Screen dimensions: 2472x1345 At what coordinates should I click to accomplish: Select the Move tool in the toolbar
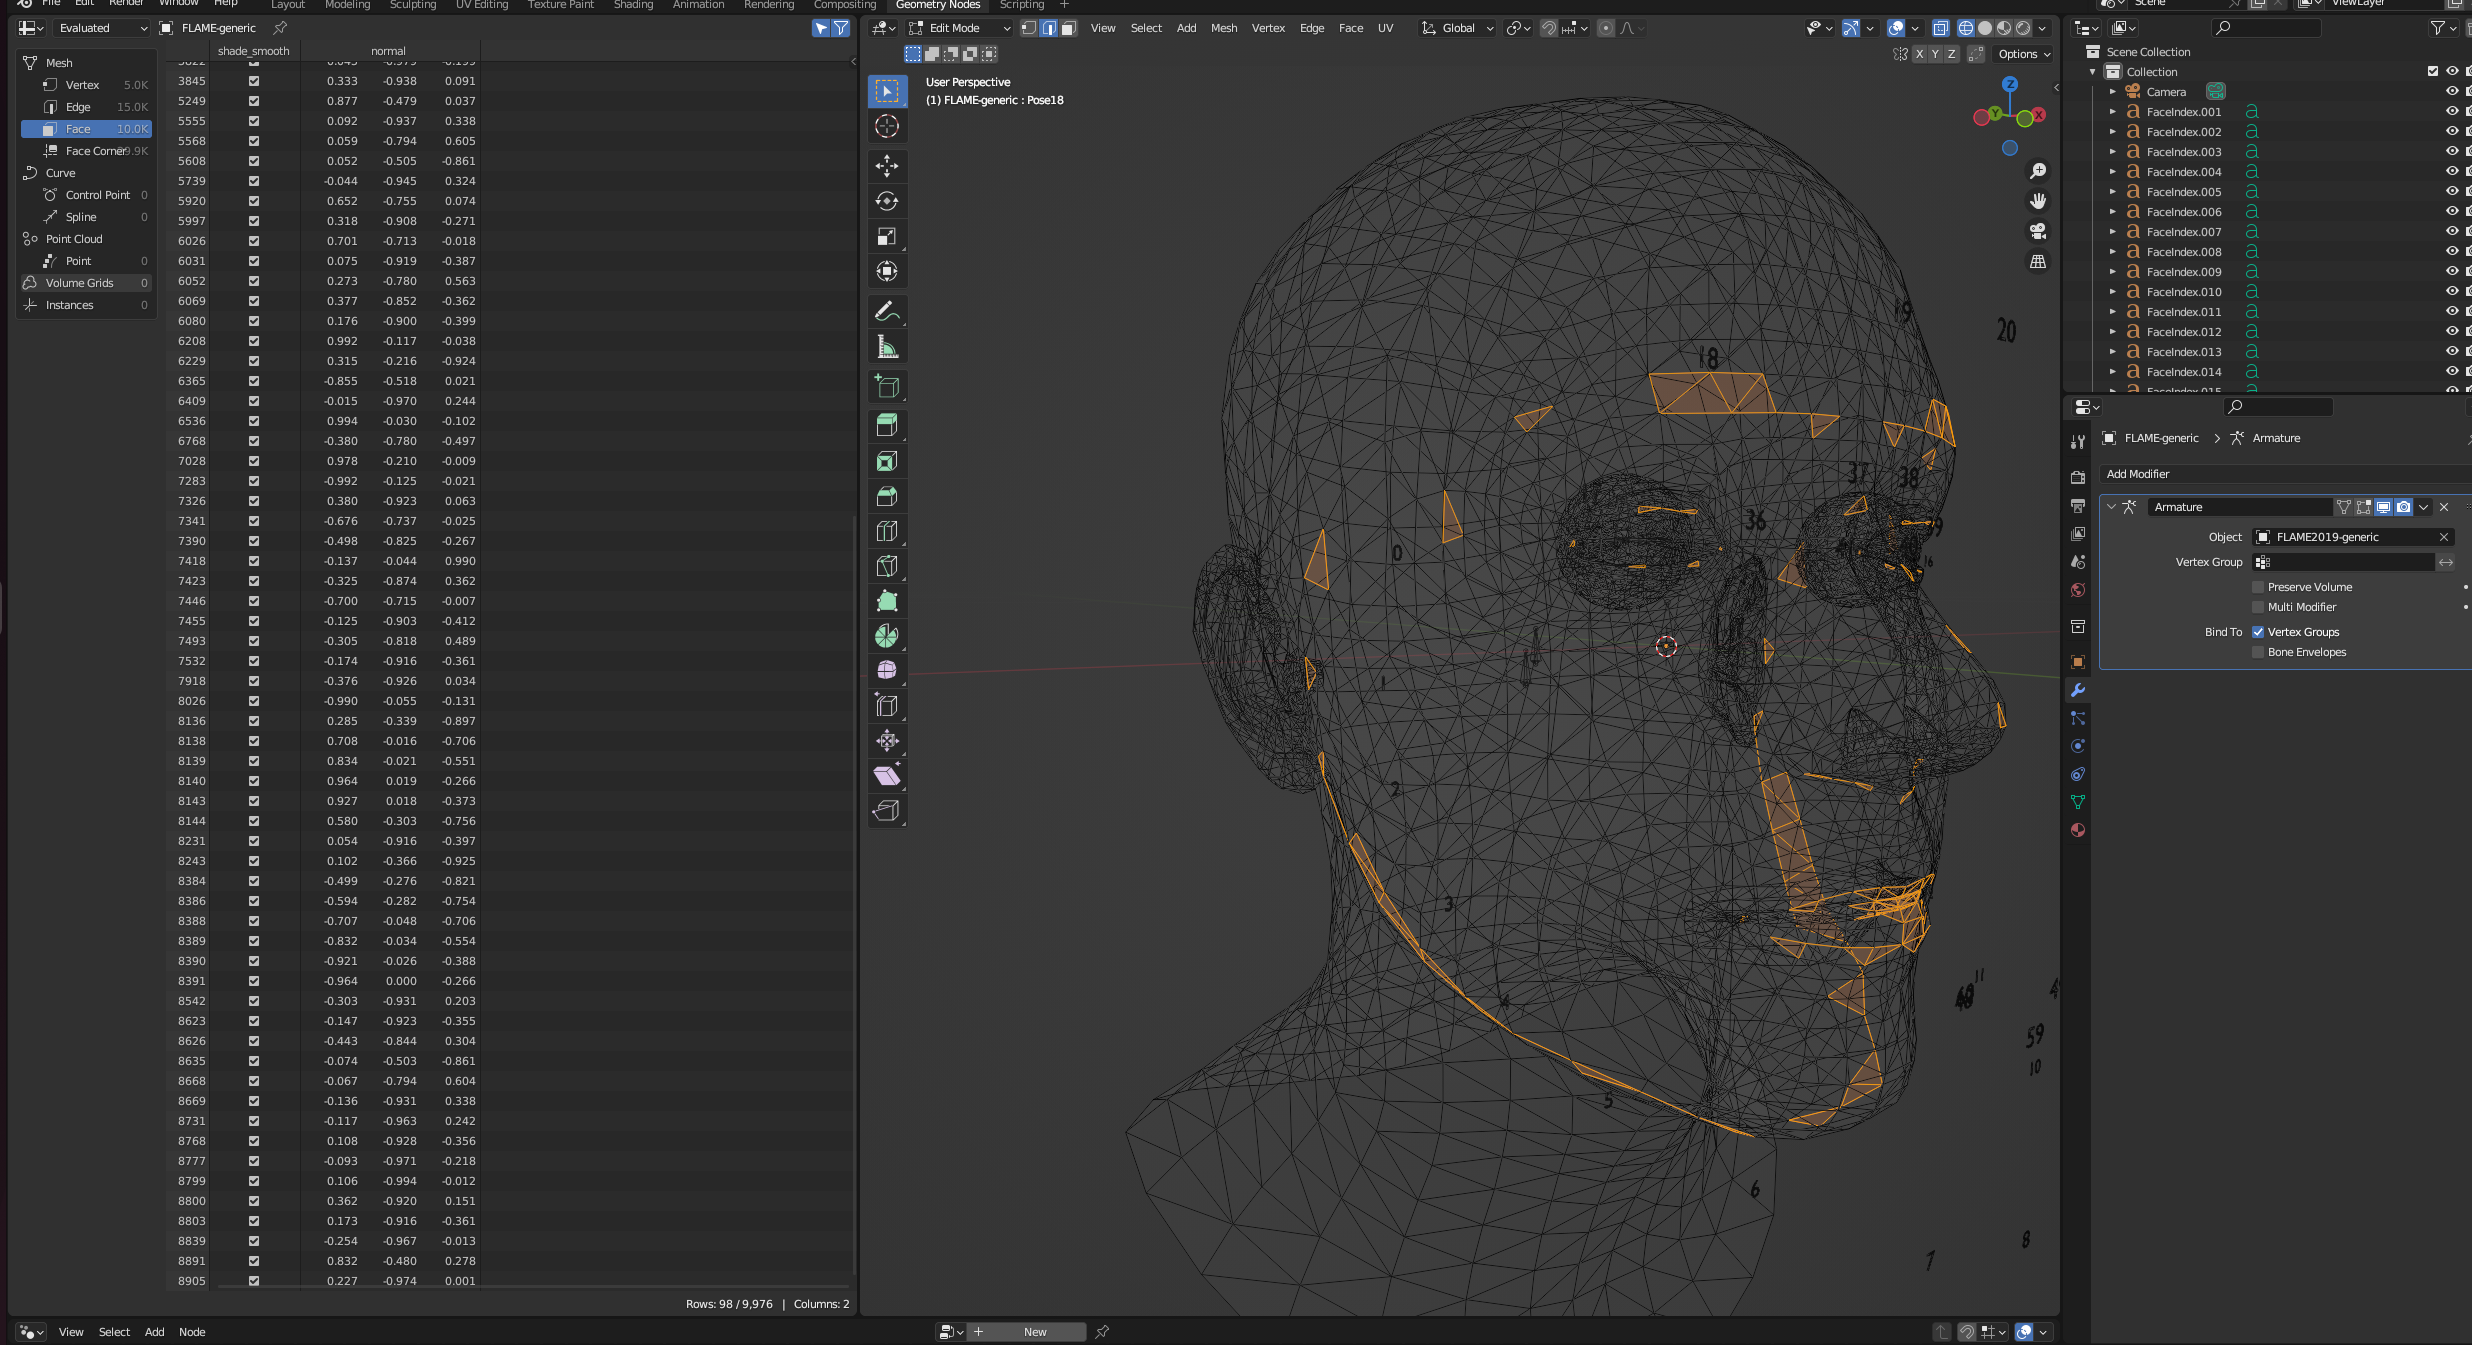(886, 166)
